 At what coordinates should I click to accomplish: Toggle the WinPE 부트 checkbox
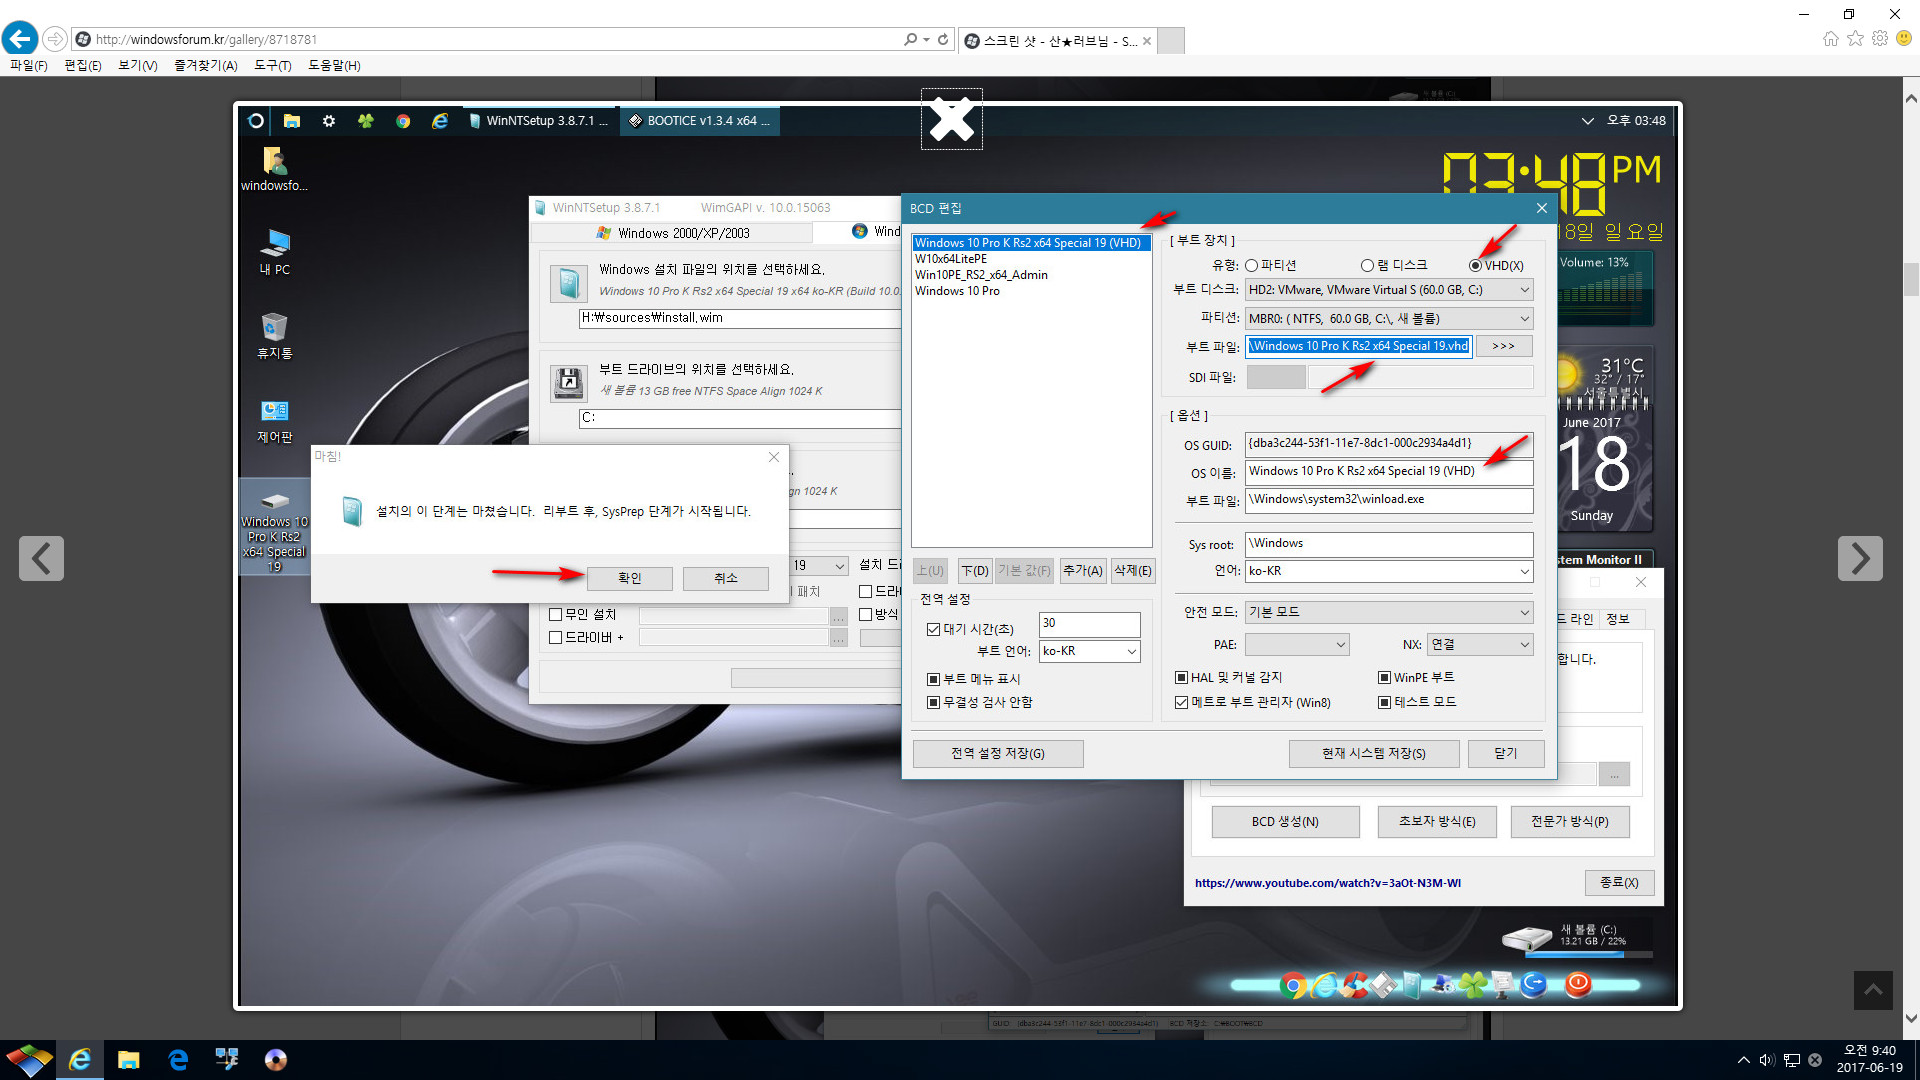coord(1385,678)
